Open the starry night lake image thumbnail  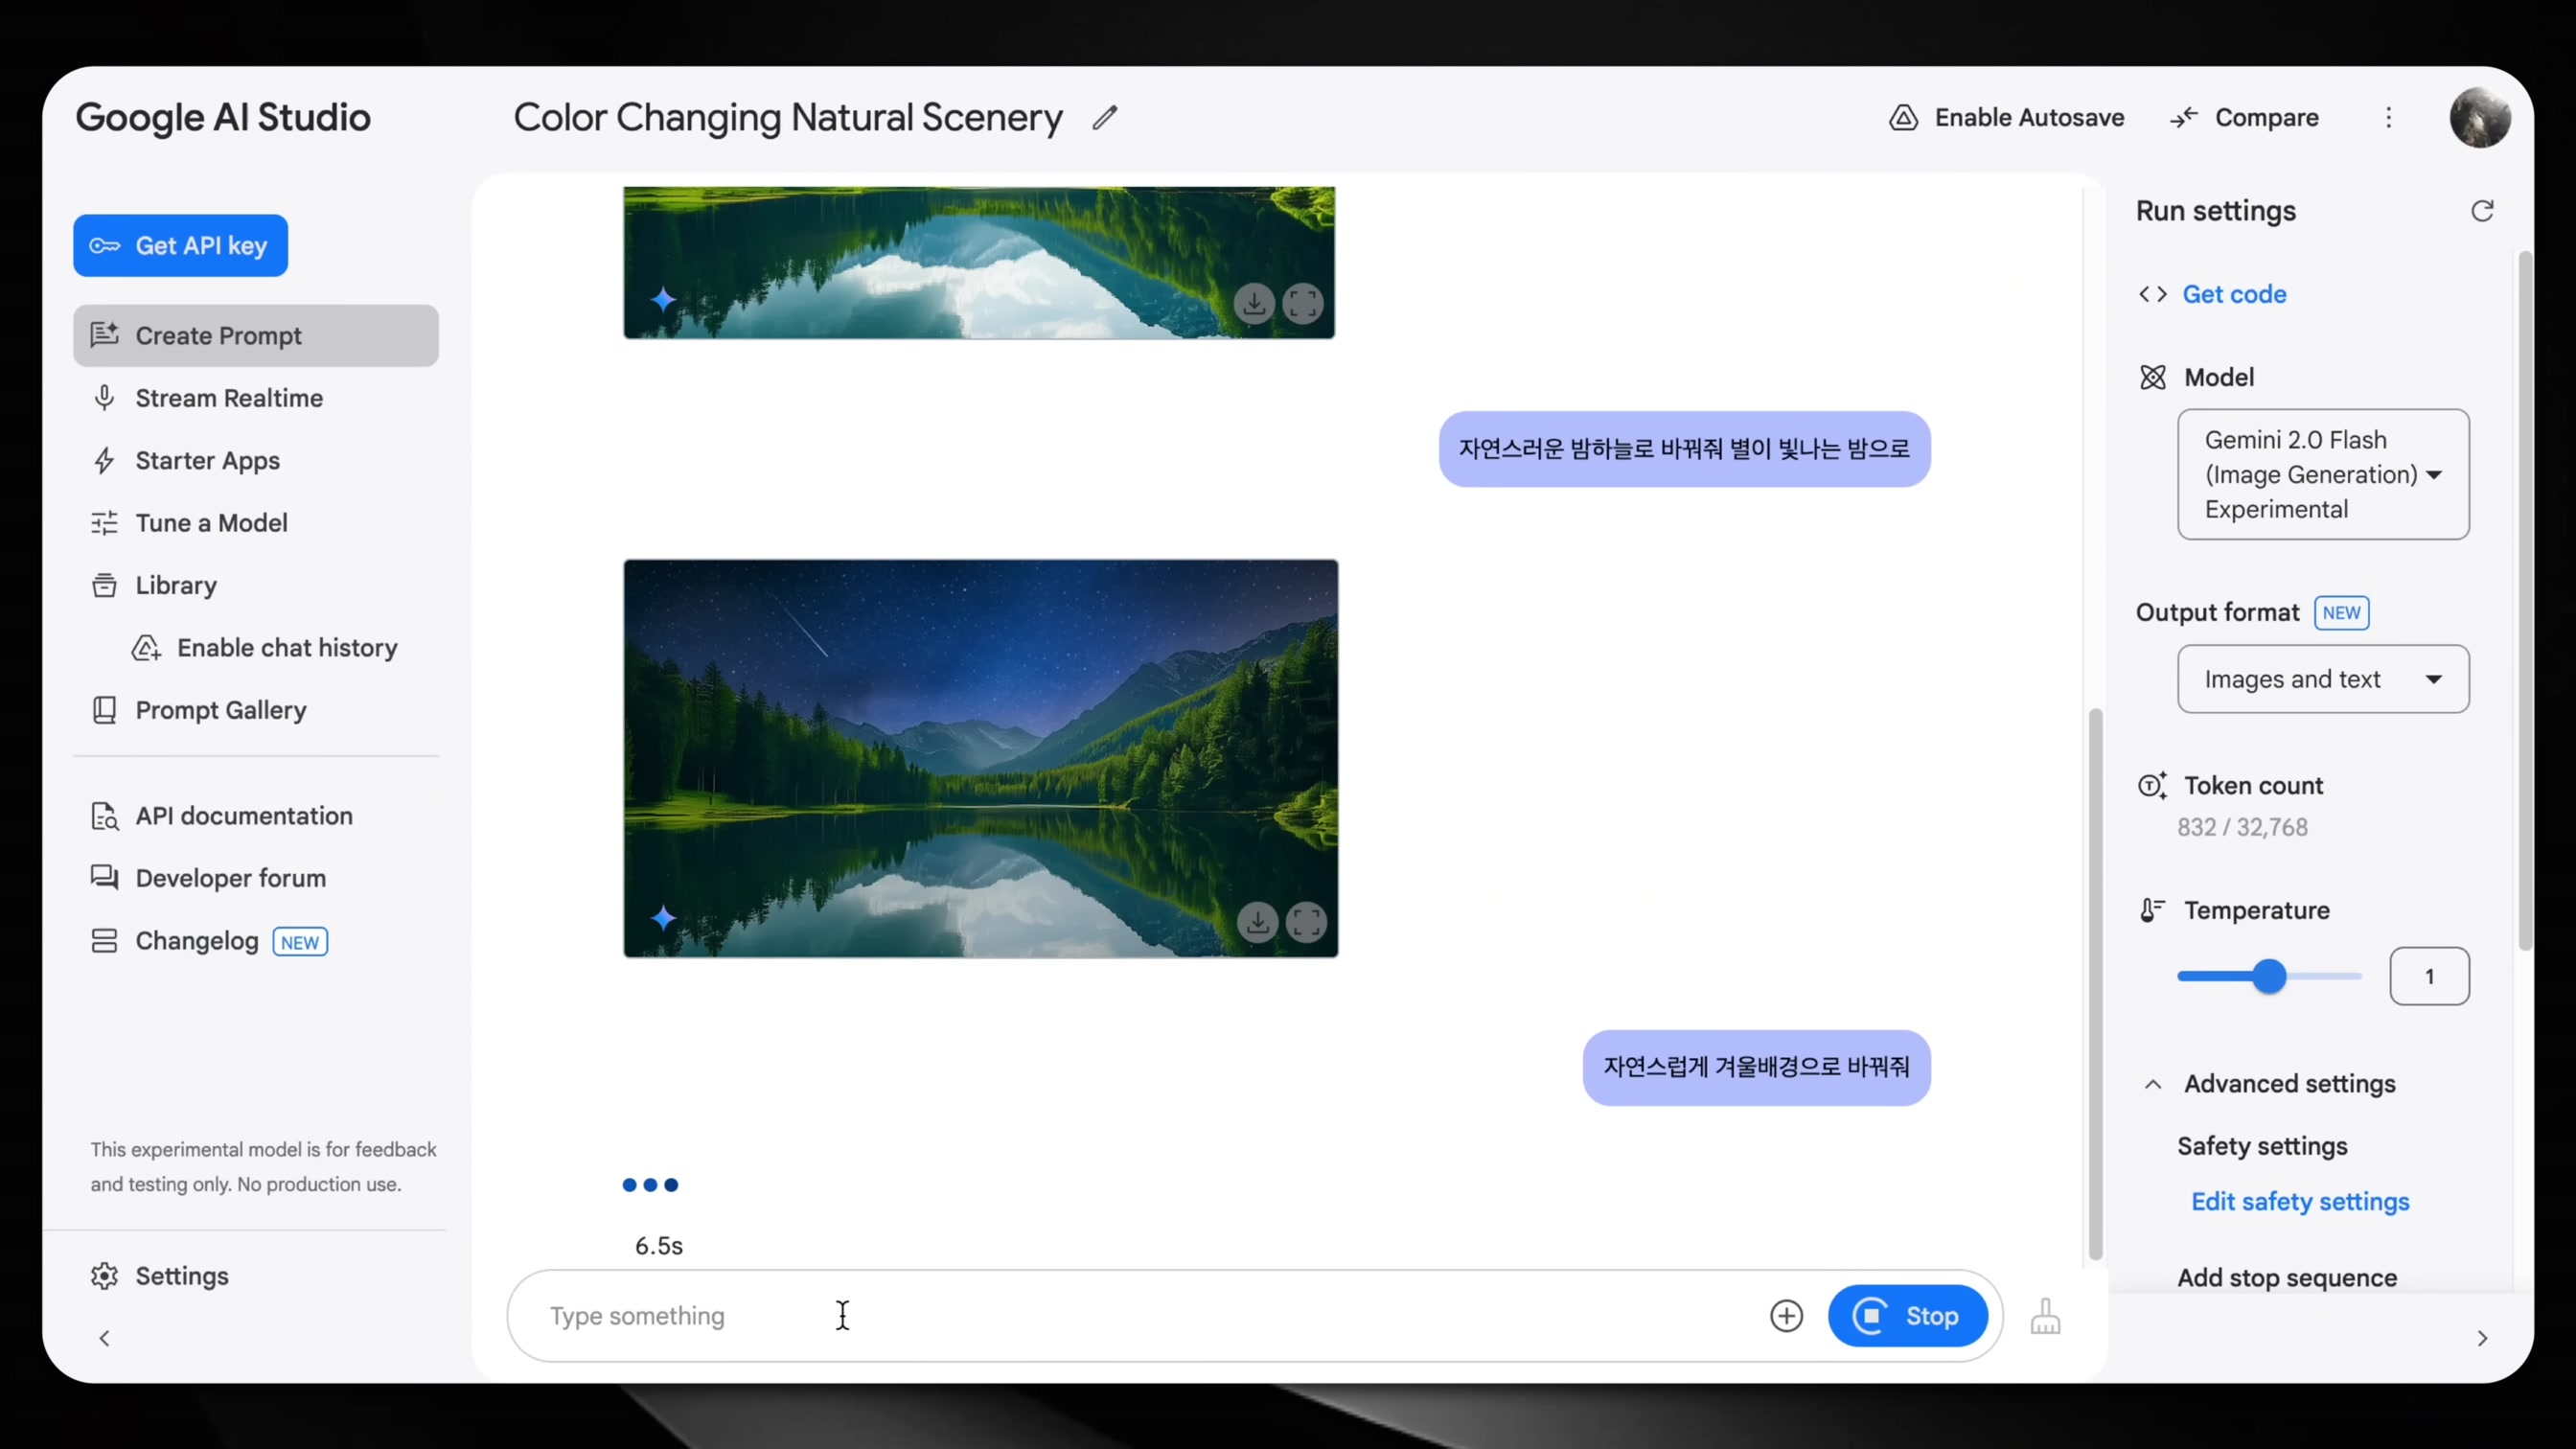pyautogui.click(x=980, y=758)
